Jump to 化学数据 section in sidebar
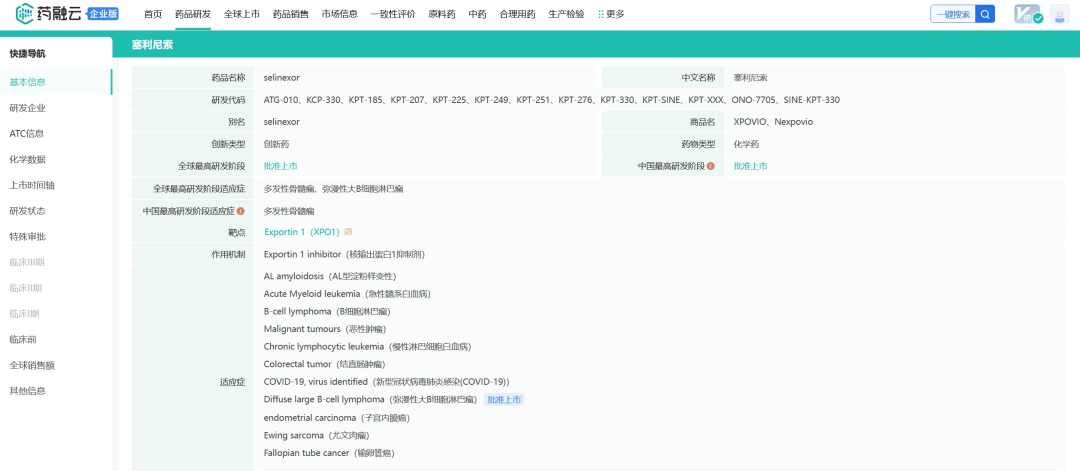Viewport: 1080px width, 471px height. pyautogui.click(x=27, y=159)
